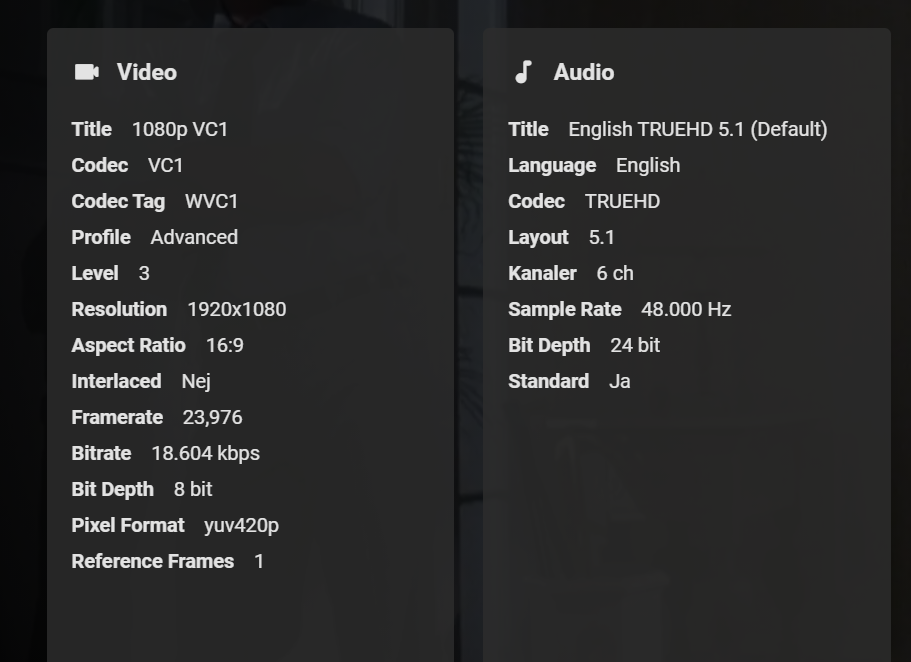This screenshot has height=662, width=911.
Task: Select the Language value English
Action: pyautogui.click(x=648, y=165)
